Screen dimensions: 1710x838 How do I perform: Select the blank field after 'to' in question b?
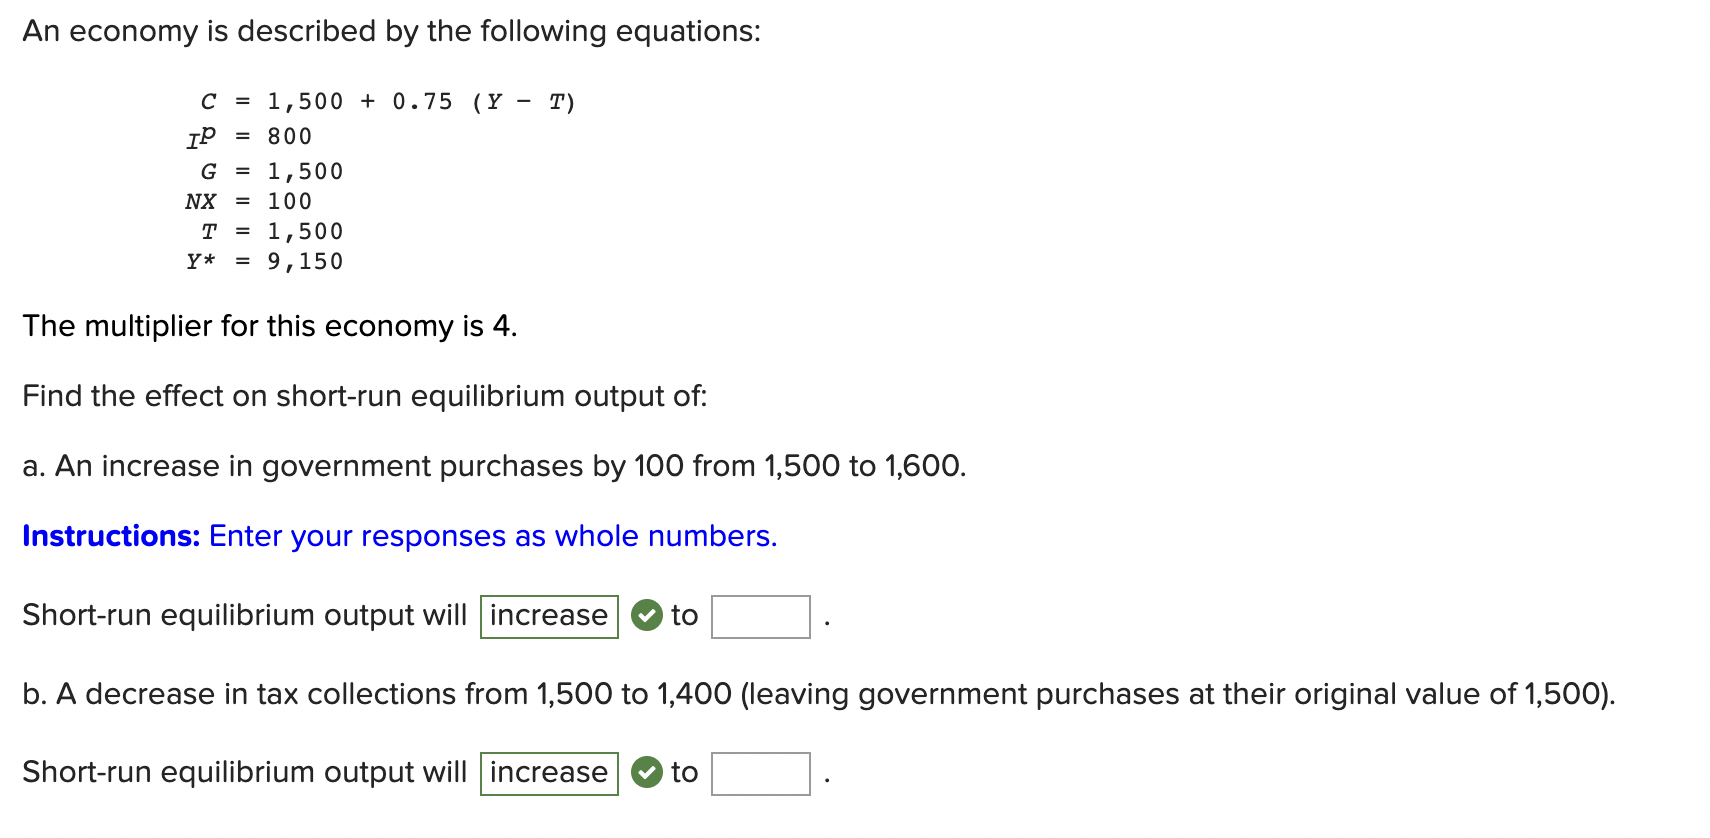click(x=760, y=774)
